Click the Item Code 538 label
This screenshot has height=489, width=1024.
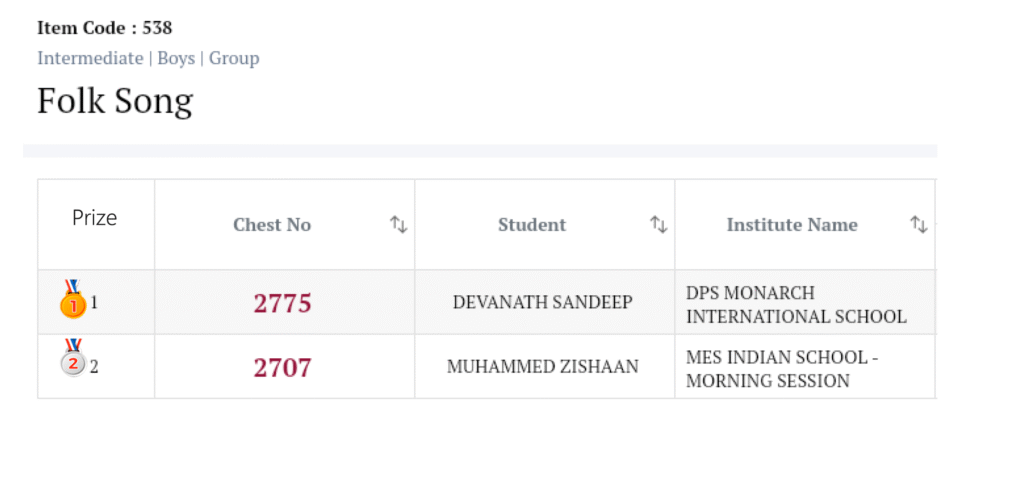click(105, 28)
